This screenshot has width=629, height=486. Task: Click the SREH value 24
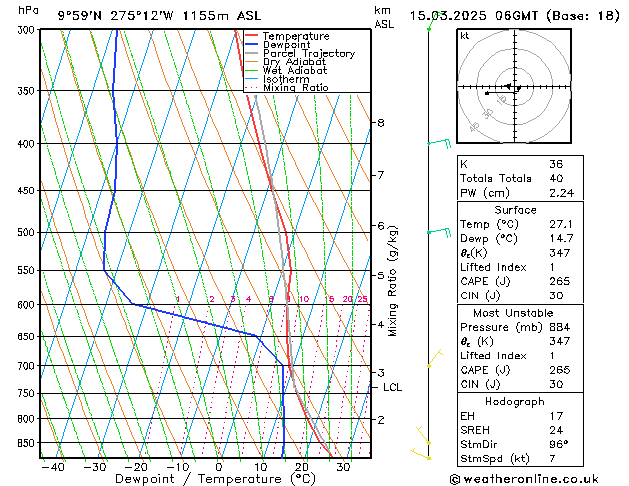coord(556,430)
